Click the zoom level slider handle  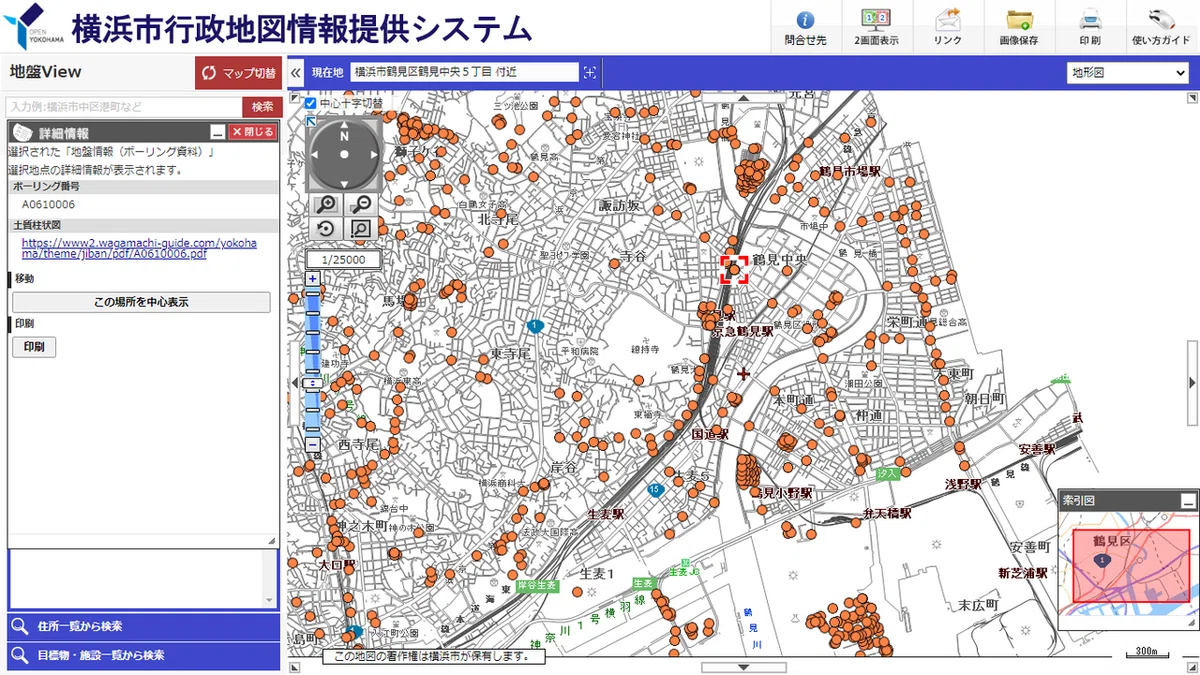coord(313,382)
